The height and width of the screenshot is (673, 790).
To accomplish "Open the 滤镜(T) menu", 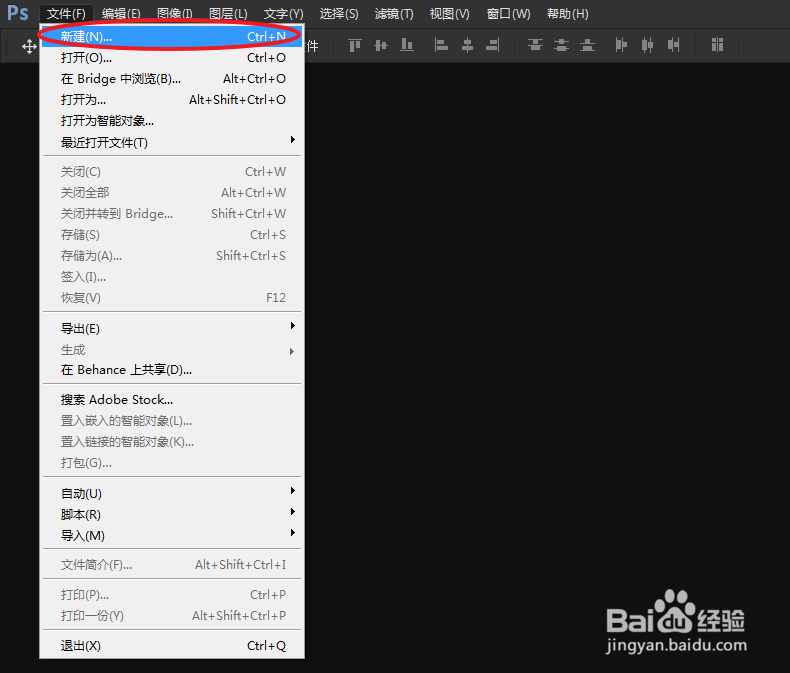I will pos(394,14).
